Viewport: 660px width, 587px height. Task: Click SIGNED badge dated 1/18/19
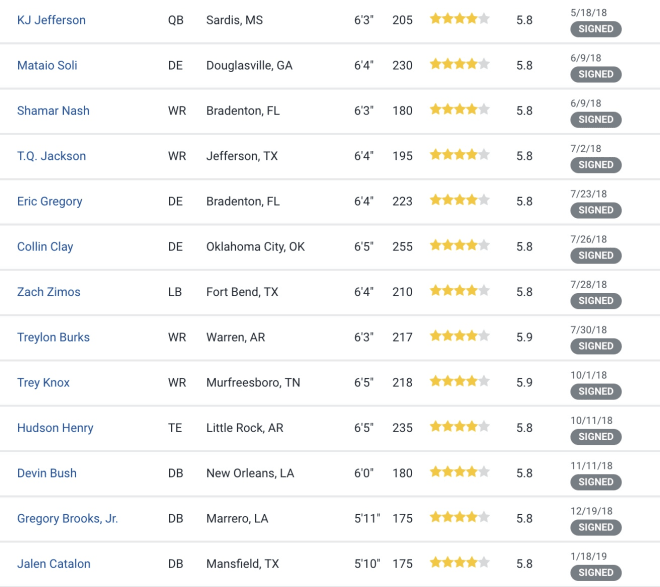596,573
